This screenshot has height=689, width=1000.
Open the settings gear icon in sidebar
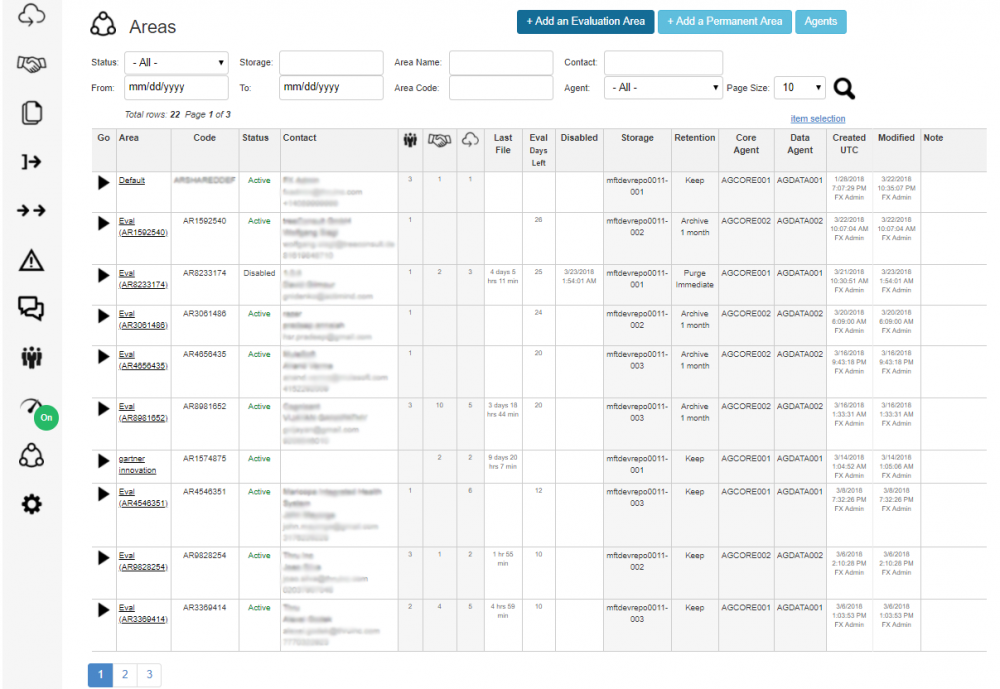coord(32,505)
